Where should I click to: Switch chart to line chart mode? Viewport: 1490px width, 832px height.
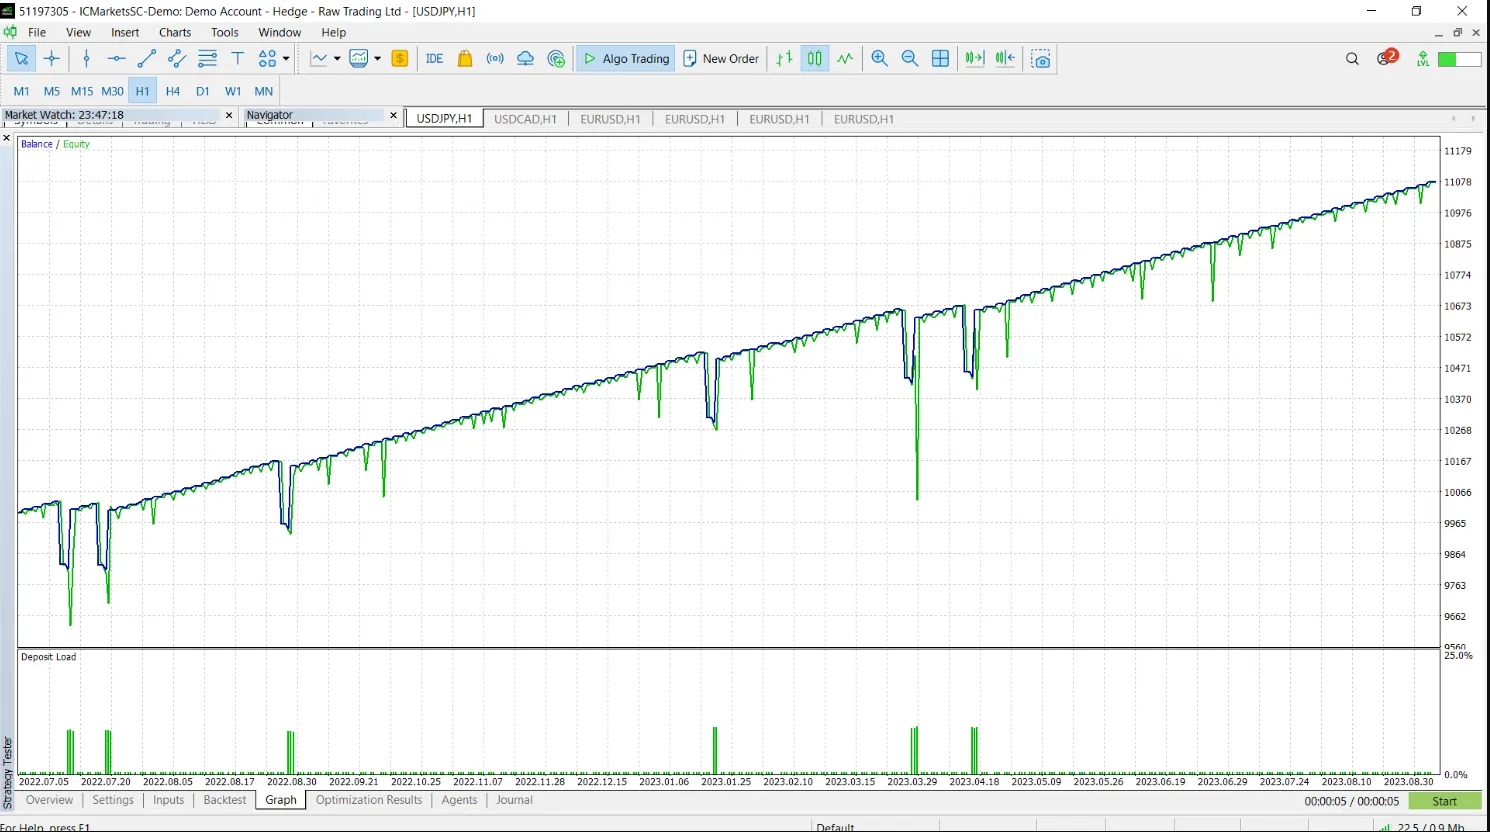pos(845,59)
